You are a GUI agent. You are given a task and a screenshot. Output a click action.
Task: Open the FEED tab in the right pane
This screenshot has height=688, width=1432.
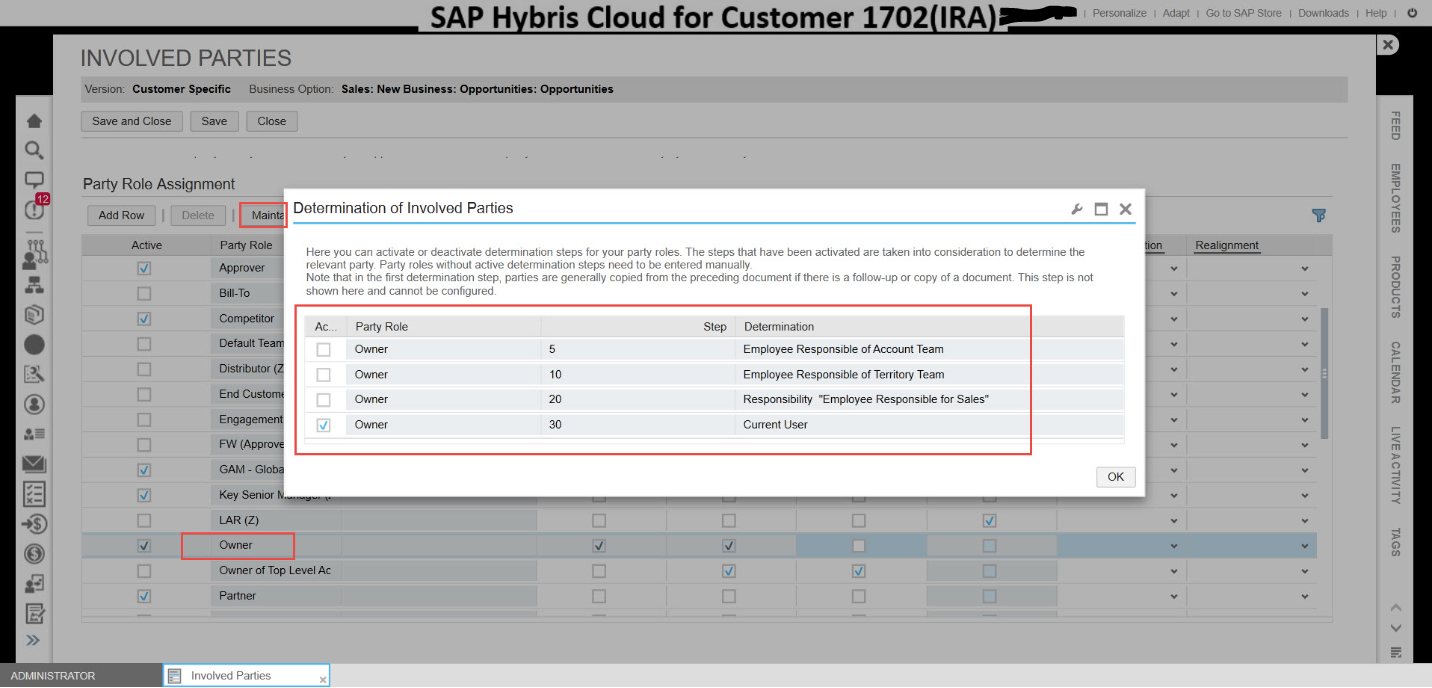1396,126
